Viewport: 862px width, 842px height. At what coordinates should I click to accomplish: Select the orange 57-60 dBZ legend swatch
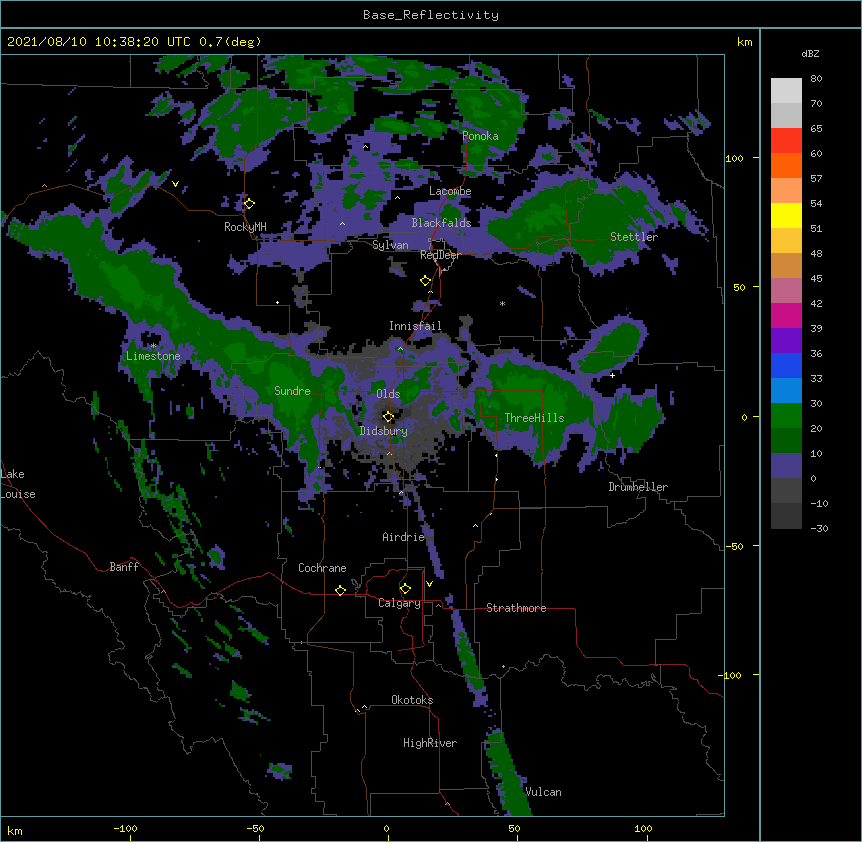click(786, 165)
